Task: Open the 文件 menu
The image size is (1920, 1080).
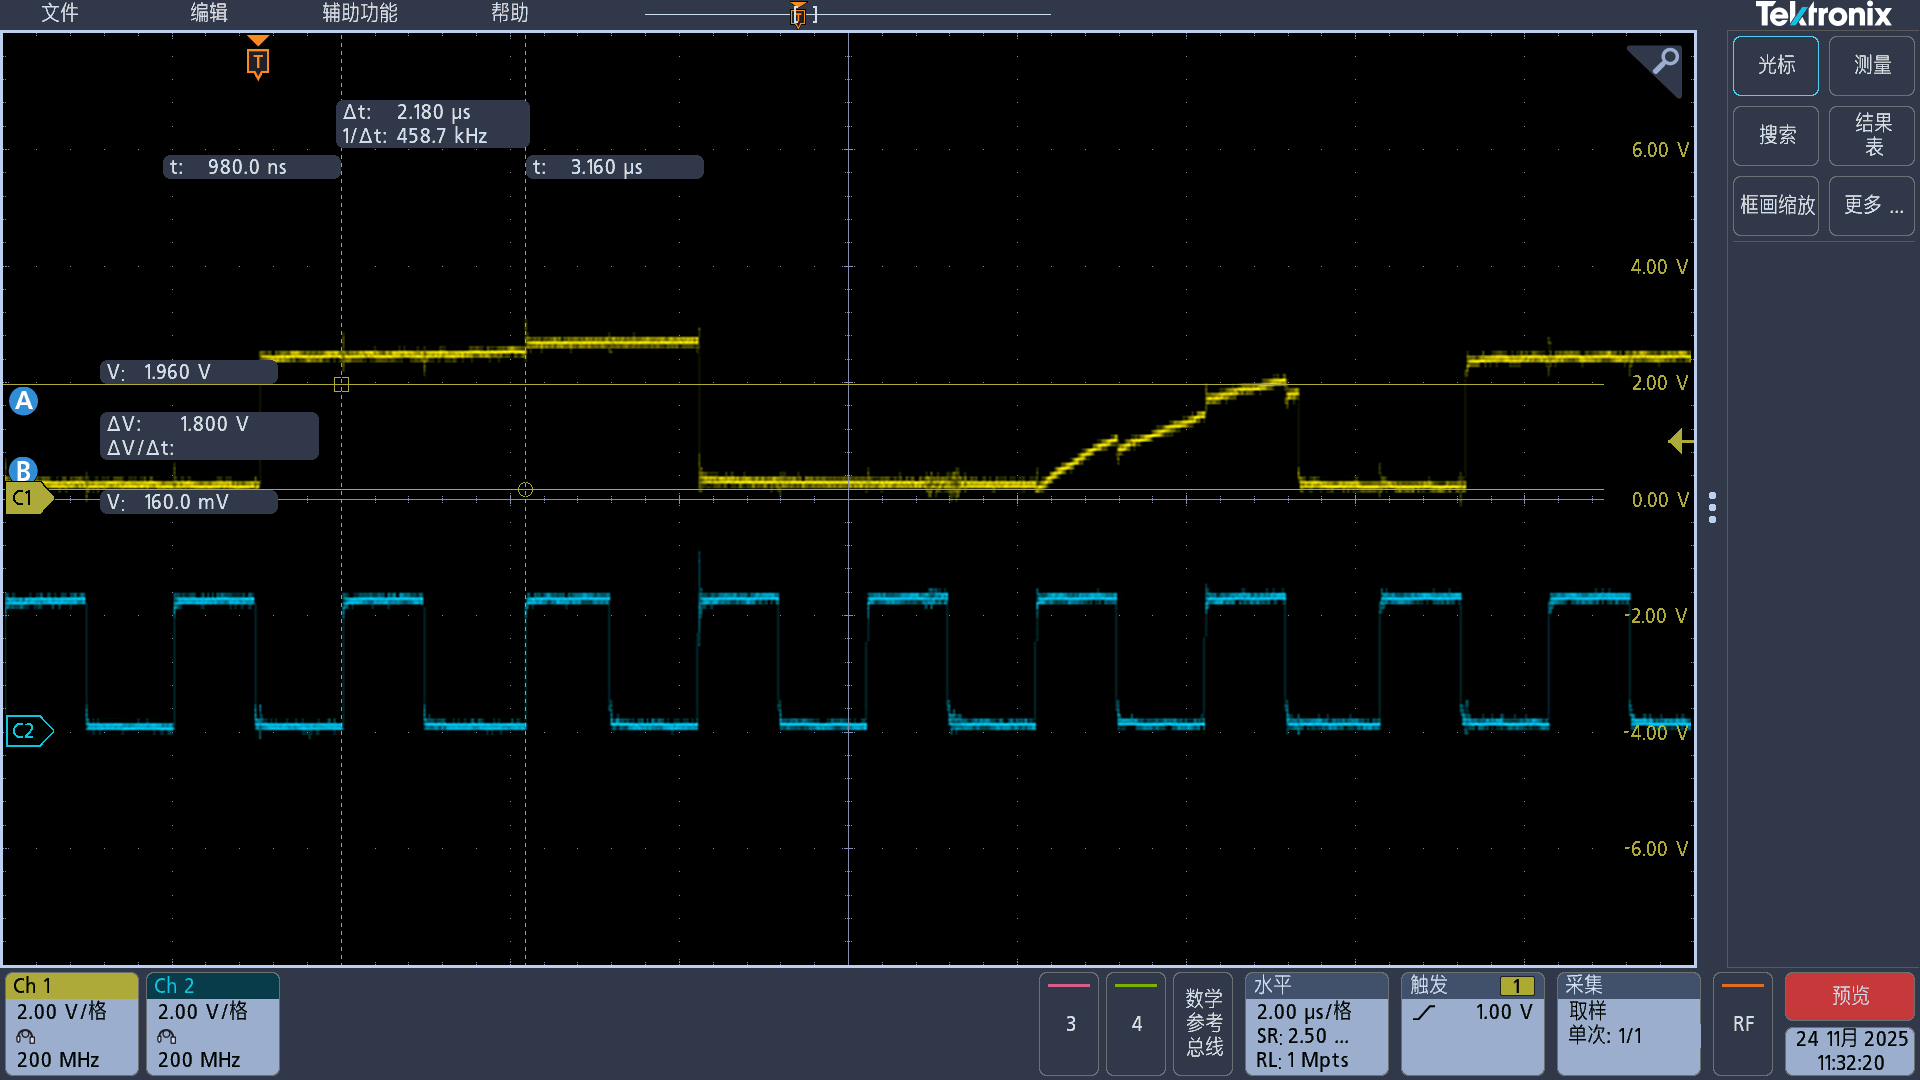Action: 60,13
